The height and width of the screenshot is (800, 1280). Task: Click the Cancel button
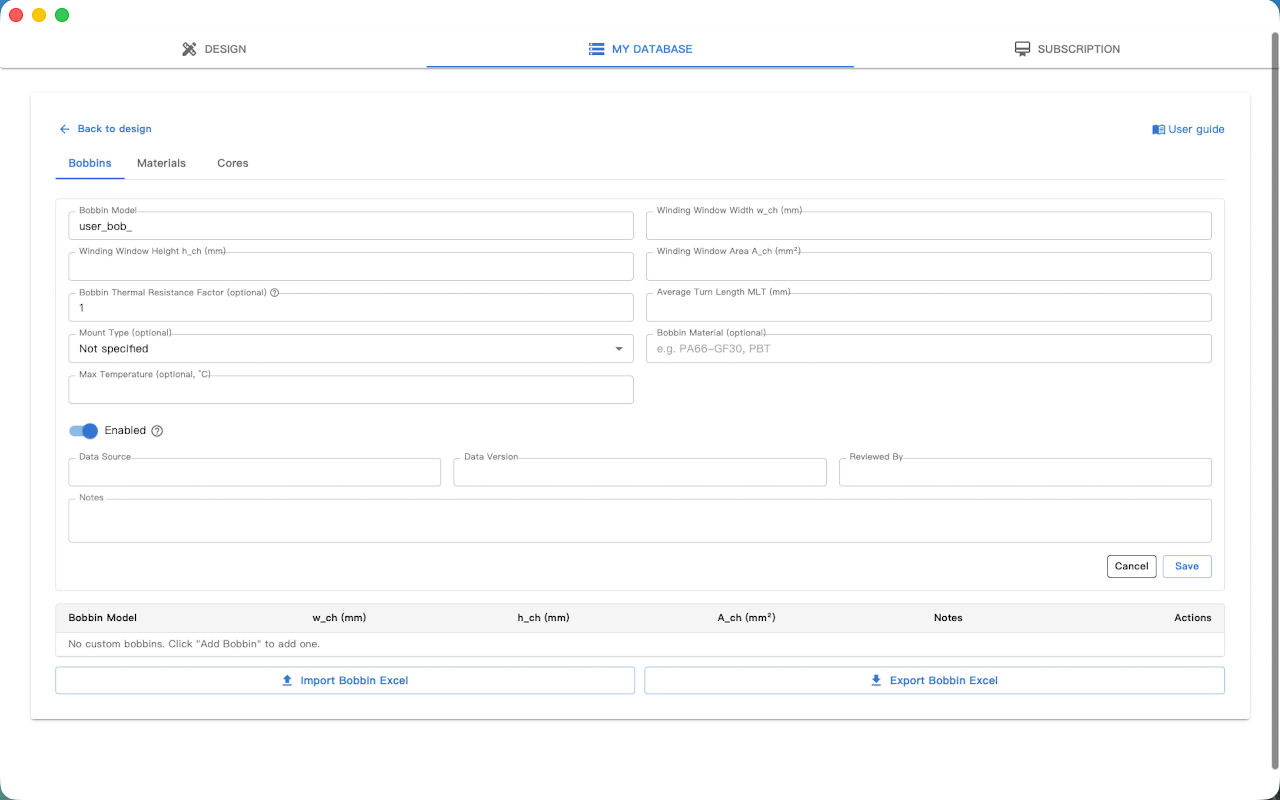click(1132, 566)
